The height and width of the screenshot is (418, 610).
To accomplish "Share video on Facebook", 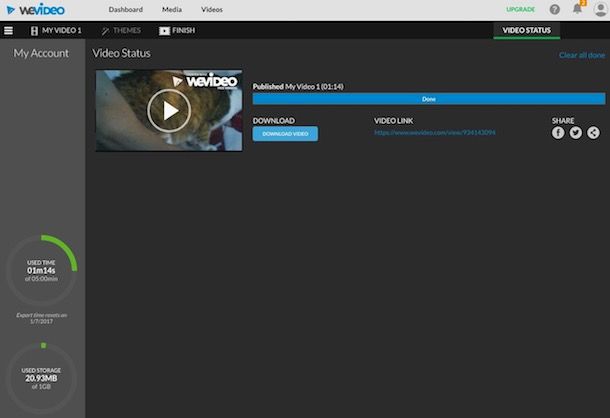I will (x=558, y=133).
